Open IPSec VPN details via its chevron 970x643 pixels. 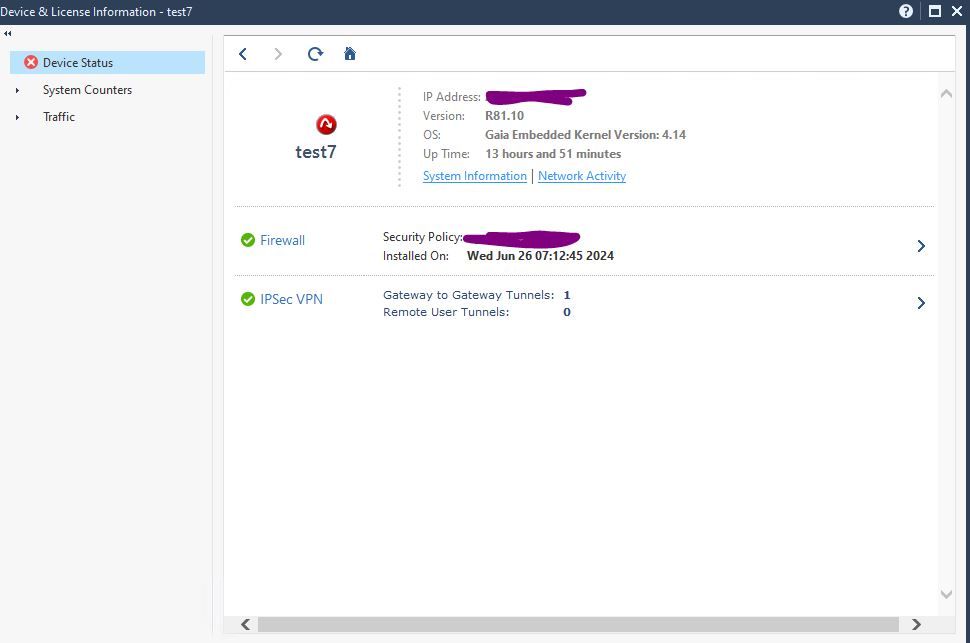[x=921, y=303]
